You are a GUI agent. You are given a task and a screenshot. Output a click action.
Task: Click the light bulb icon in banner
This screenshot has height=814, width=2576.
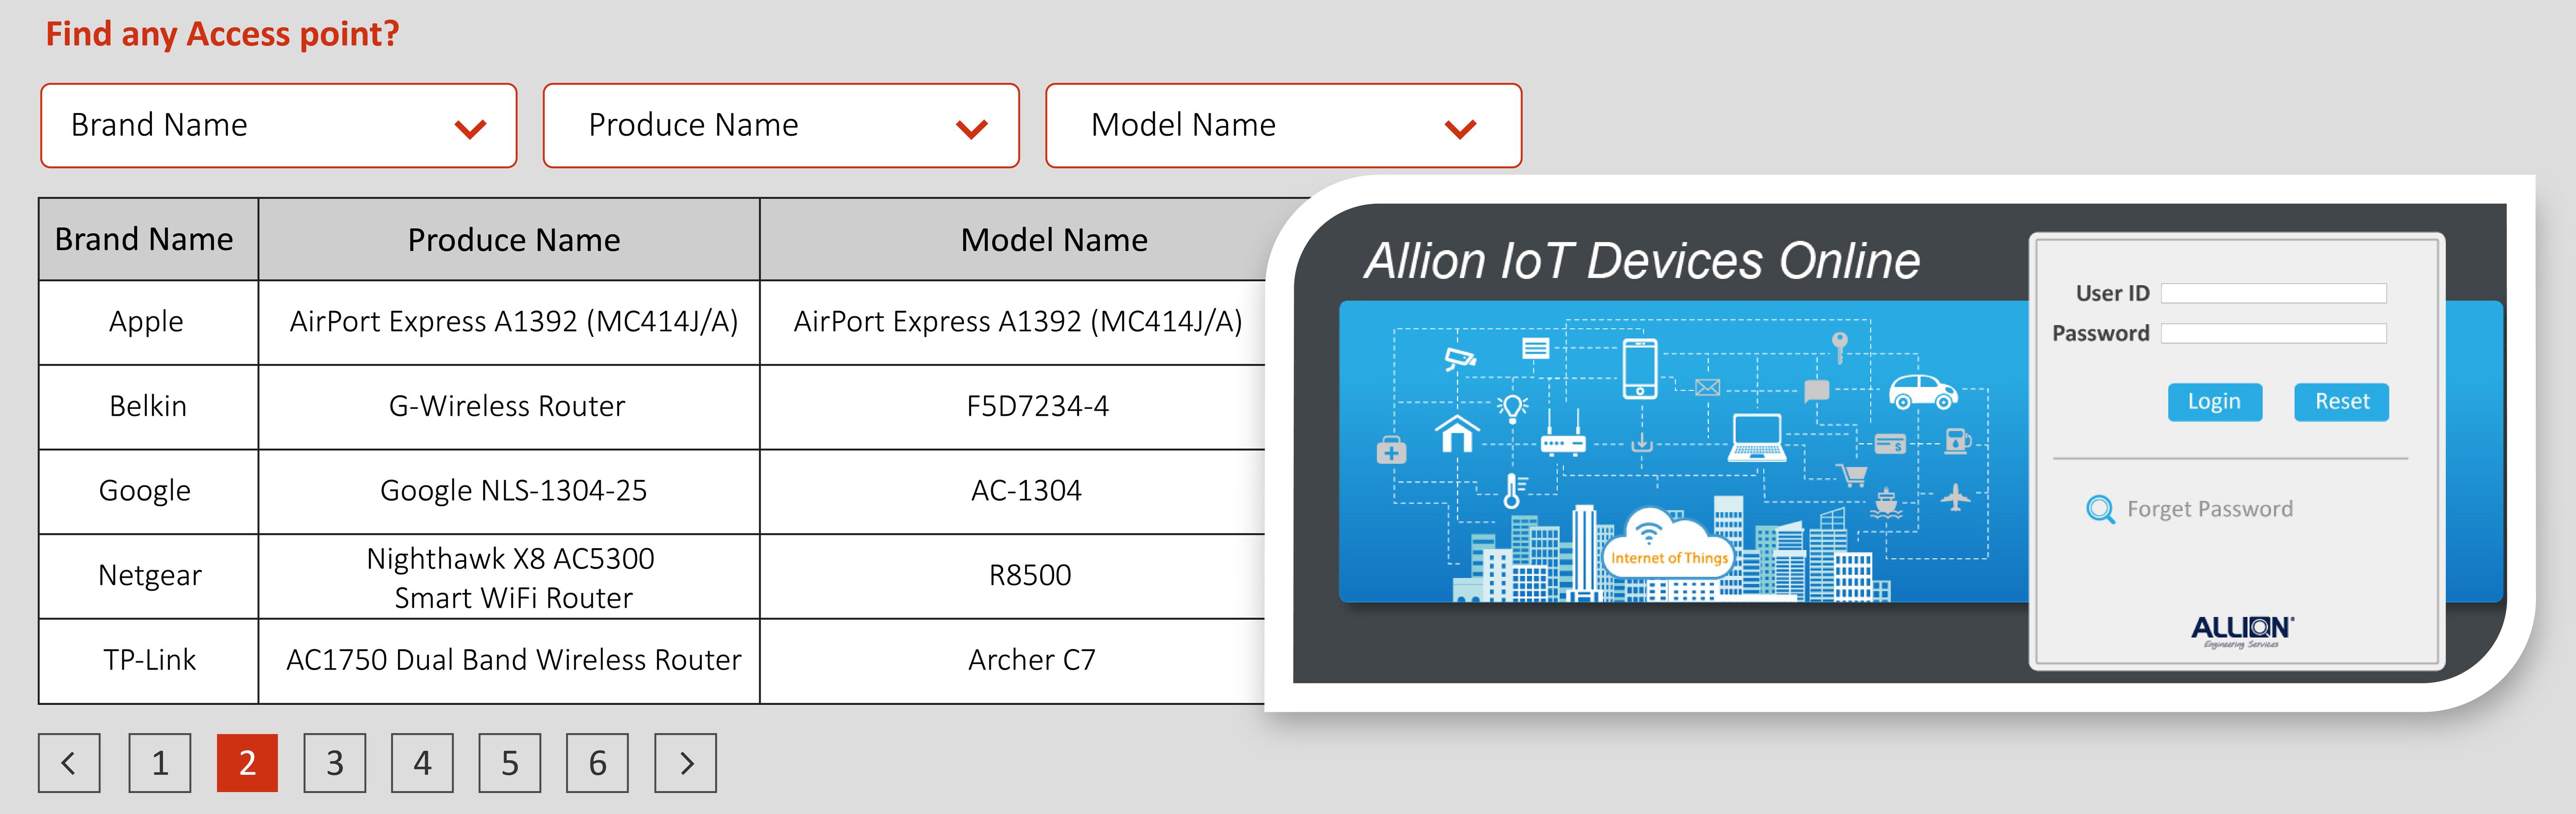click(x=1513, y=408)
